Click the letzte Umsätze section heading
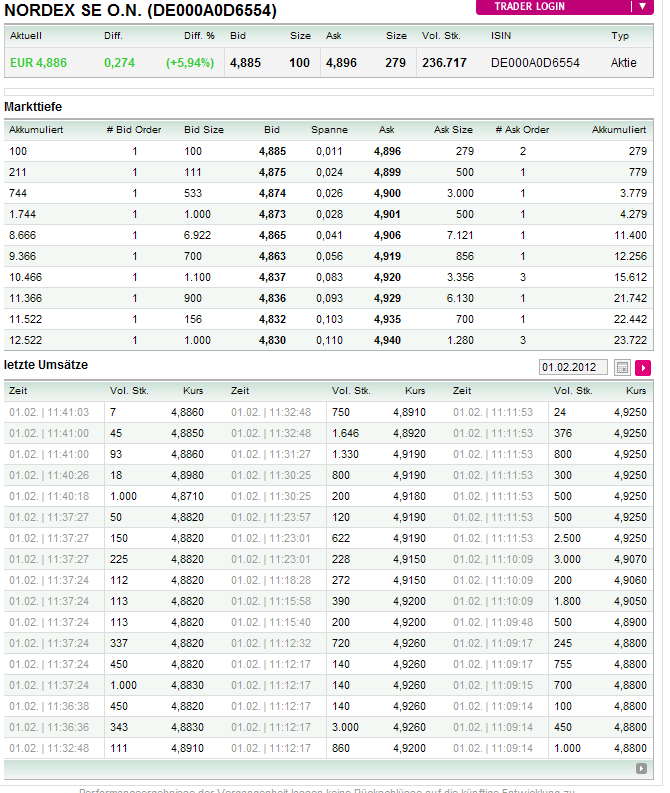Viewport: 670px width, 793px height. [46, 365]
